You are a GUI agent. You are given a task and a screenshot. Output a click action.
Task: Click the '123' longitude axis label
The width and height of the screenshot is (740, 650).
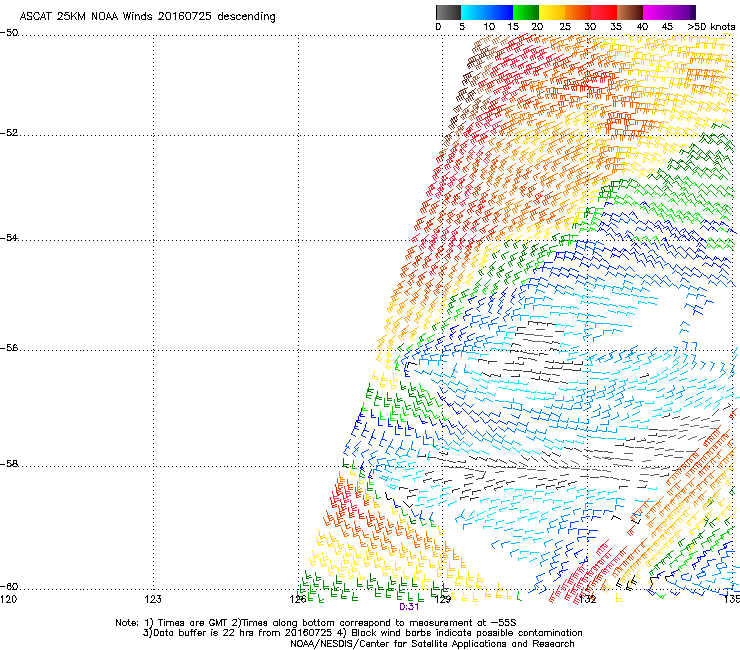[x=153, y=599]
